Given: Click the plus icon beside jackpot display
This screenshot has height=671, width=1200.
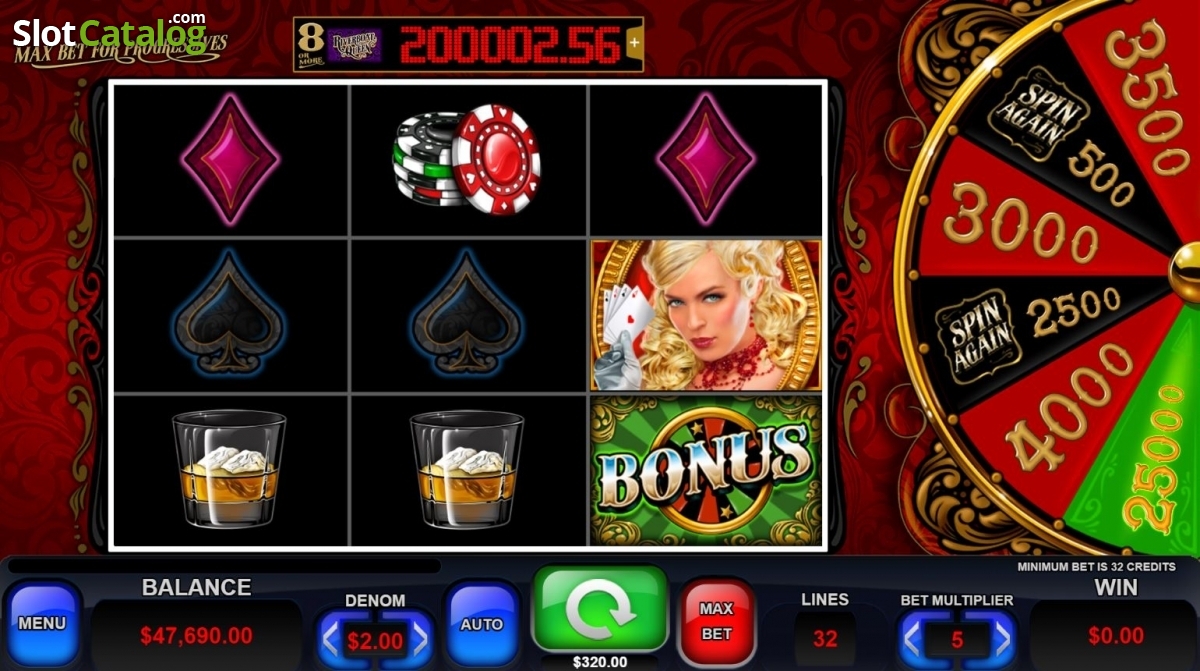Looking at the screenshot, I should point(633,44).
